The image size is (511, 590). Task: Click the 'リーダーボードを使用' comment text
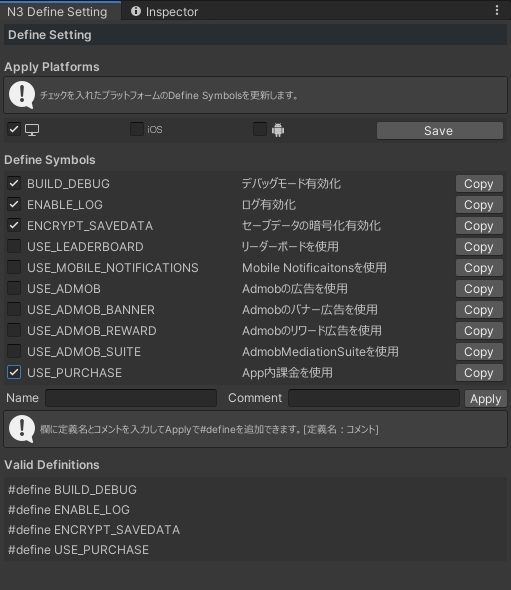pyautogui.click(x=290, y=246)
